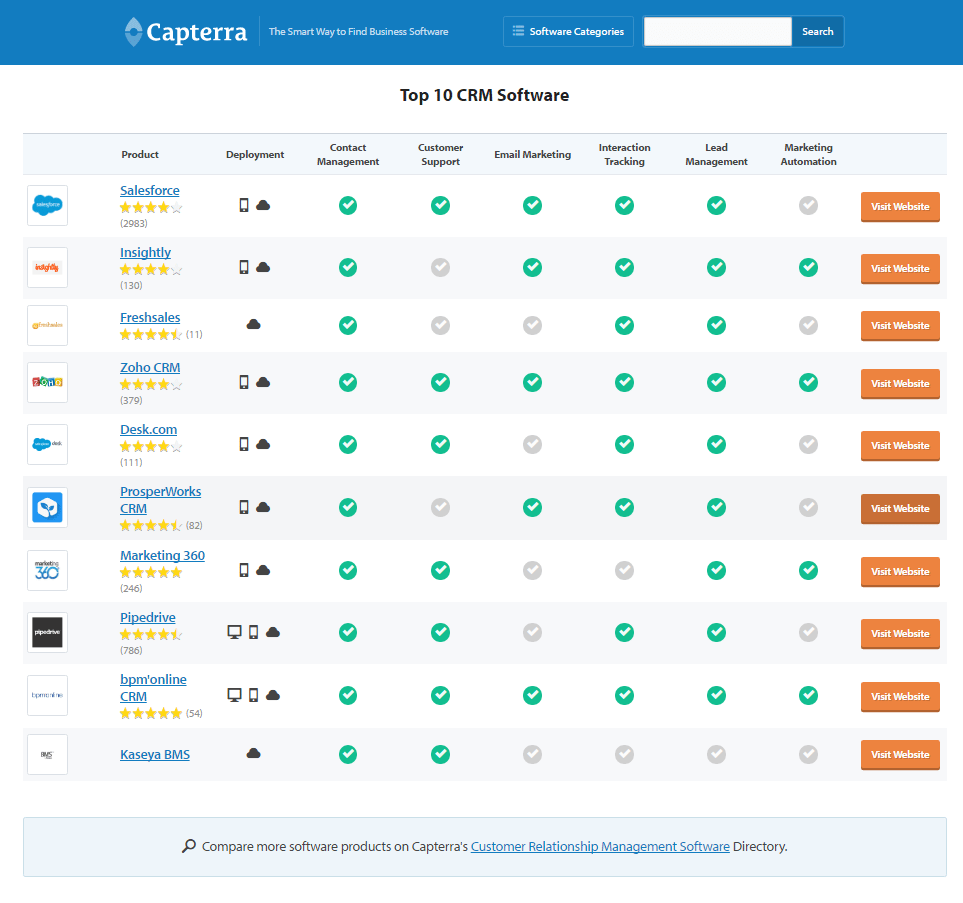Screen dimensions: 963x903
Task: Visit Website for Freshsales
Action: (900, 326)
